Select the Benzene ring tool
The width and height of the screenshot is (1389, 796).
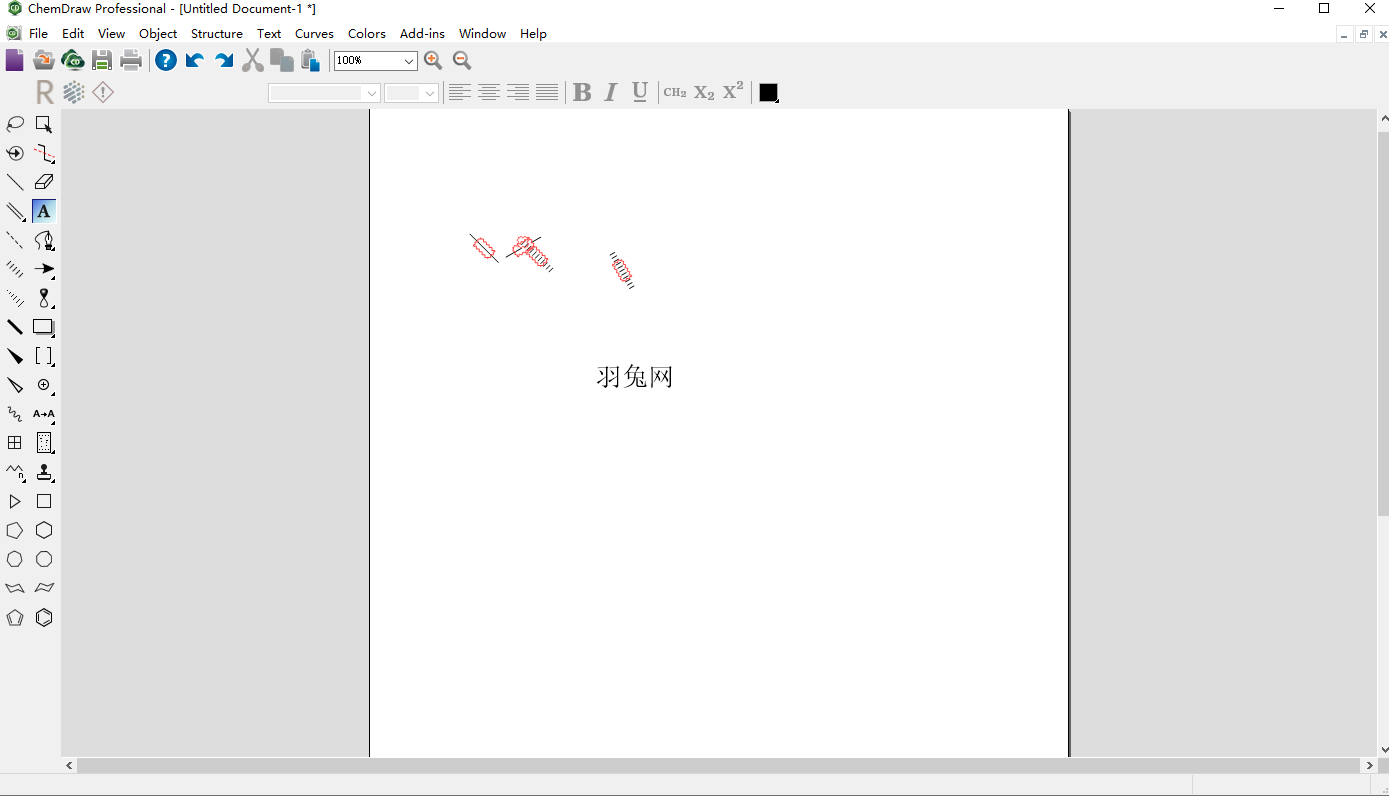point(44,618)
